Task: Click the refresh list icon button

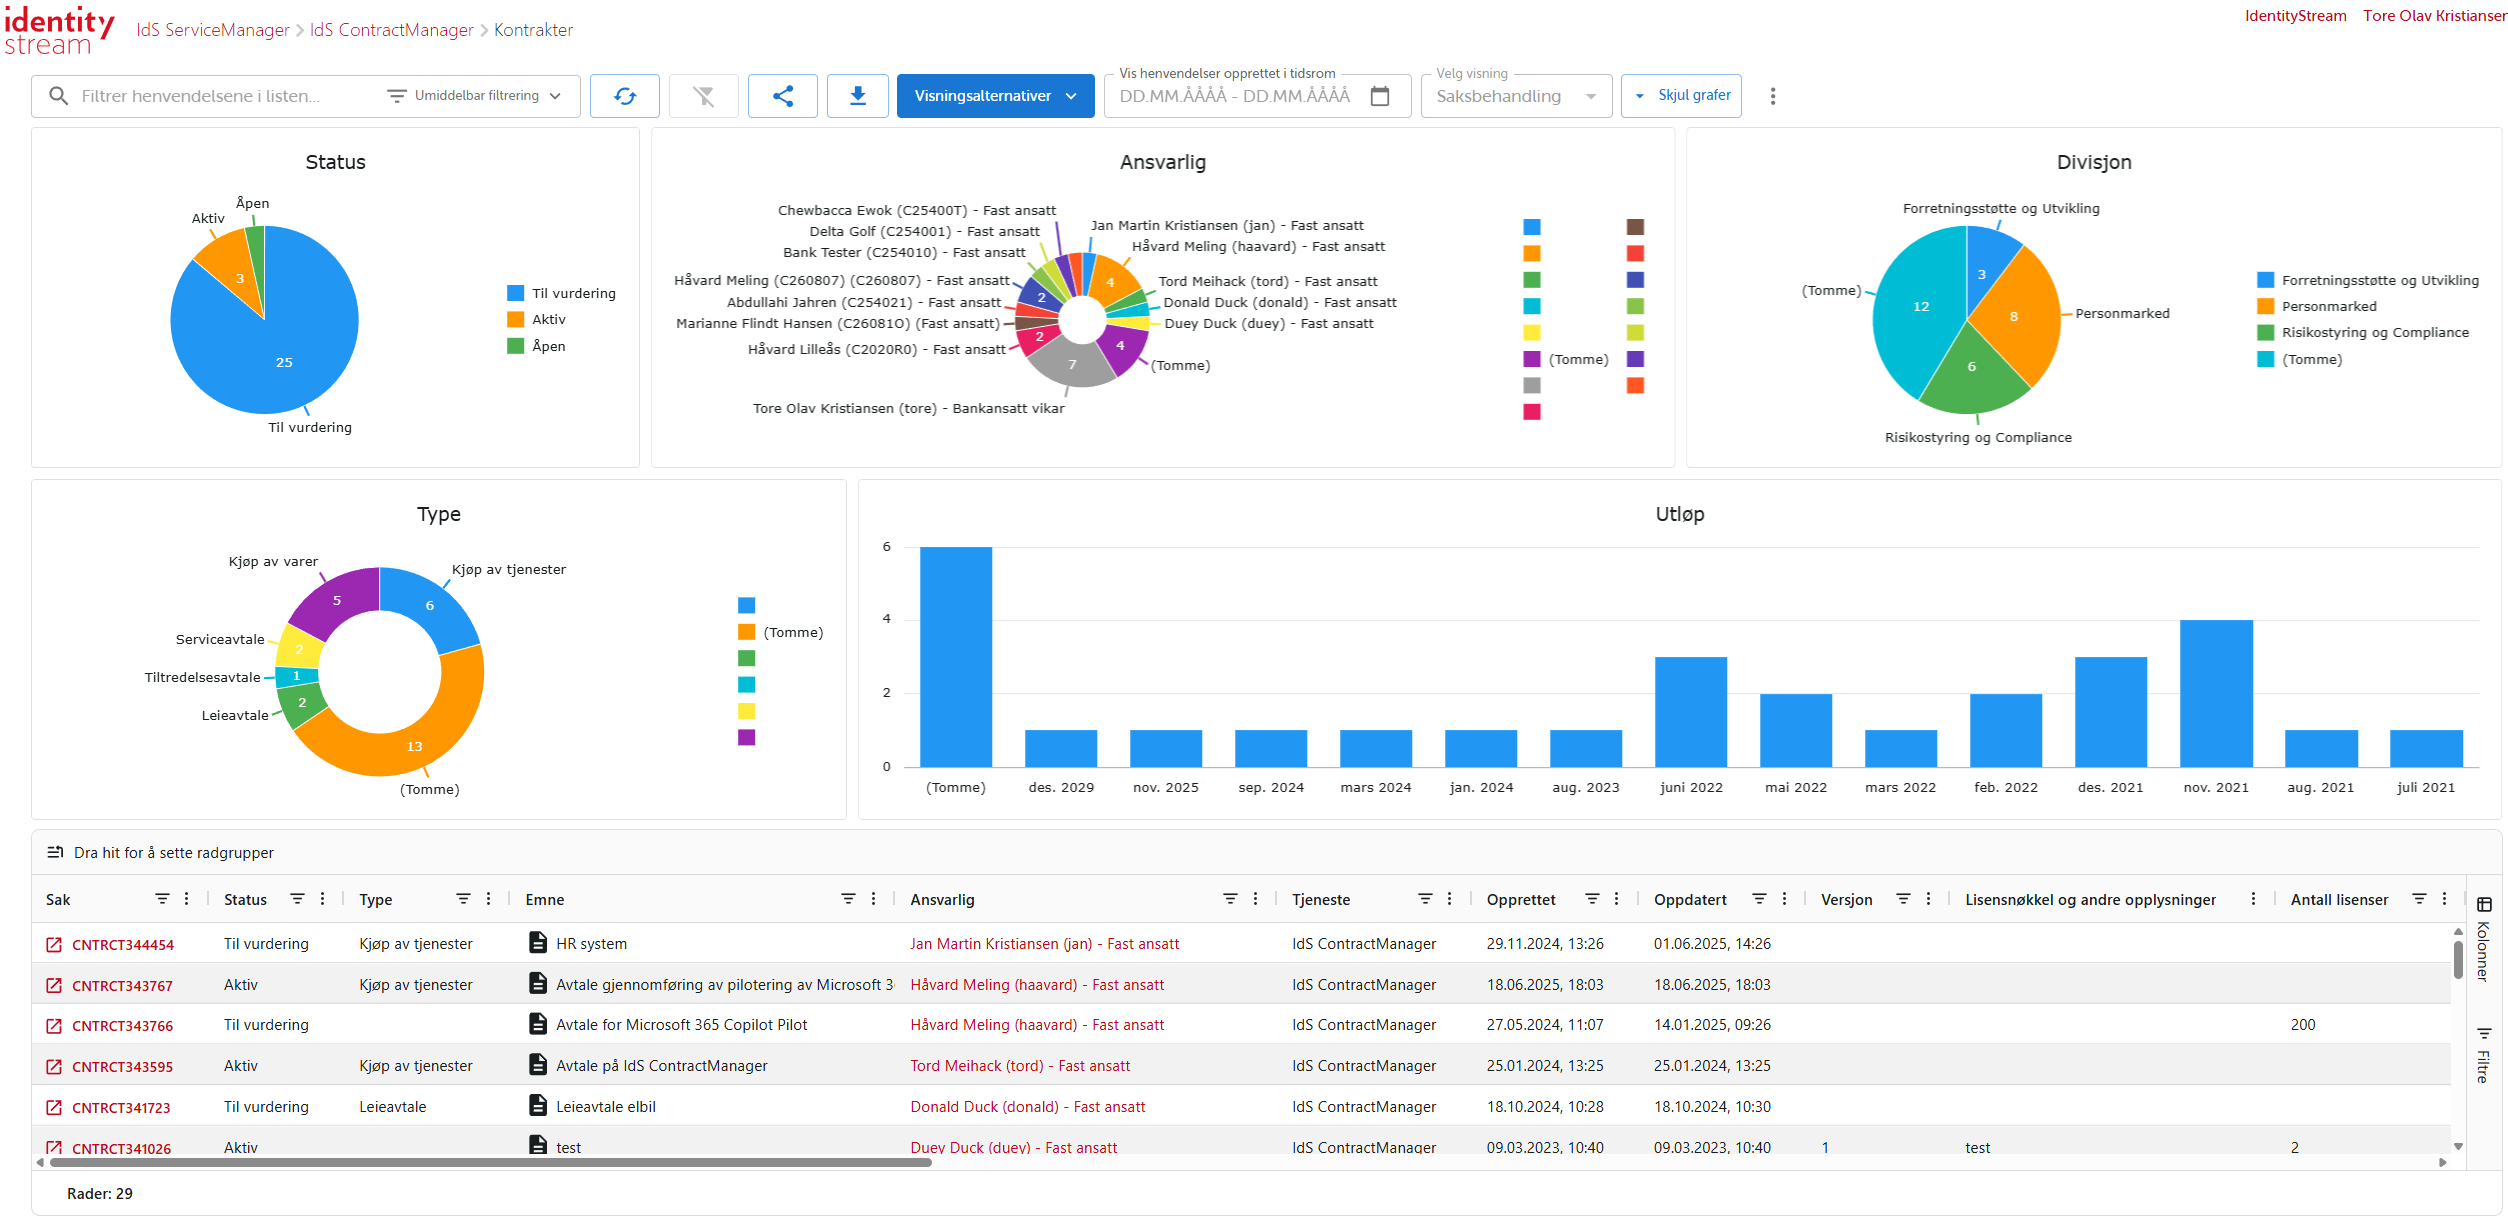Action: 624,96
